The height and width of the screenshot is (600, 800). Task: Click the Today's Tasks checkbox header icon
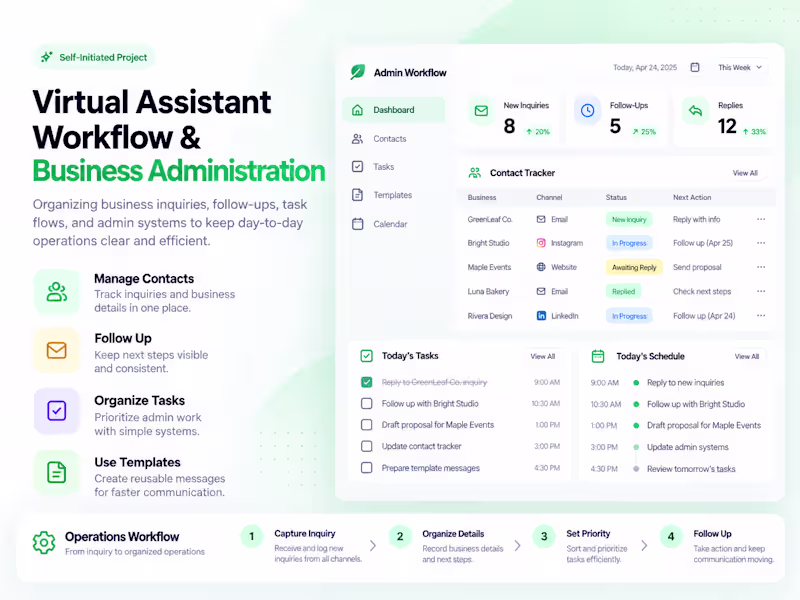[366, 356]
